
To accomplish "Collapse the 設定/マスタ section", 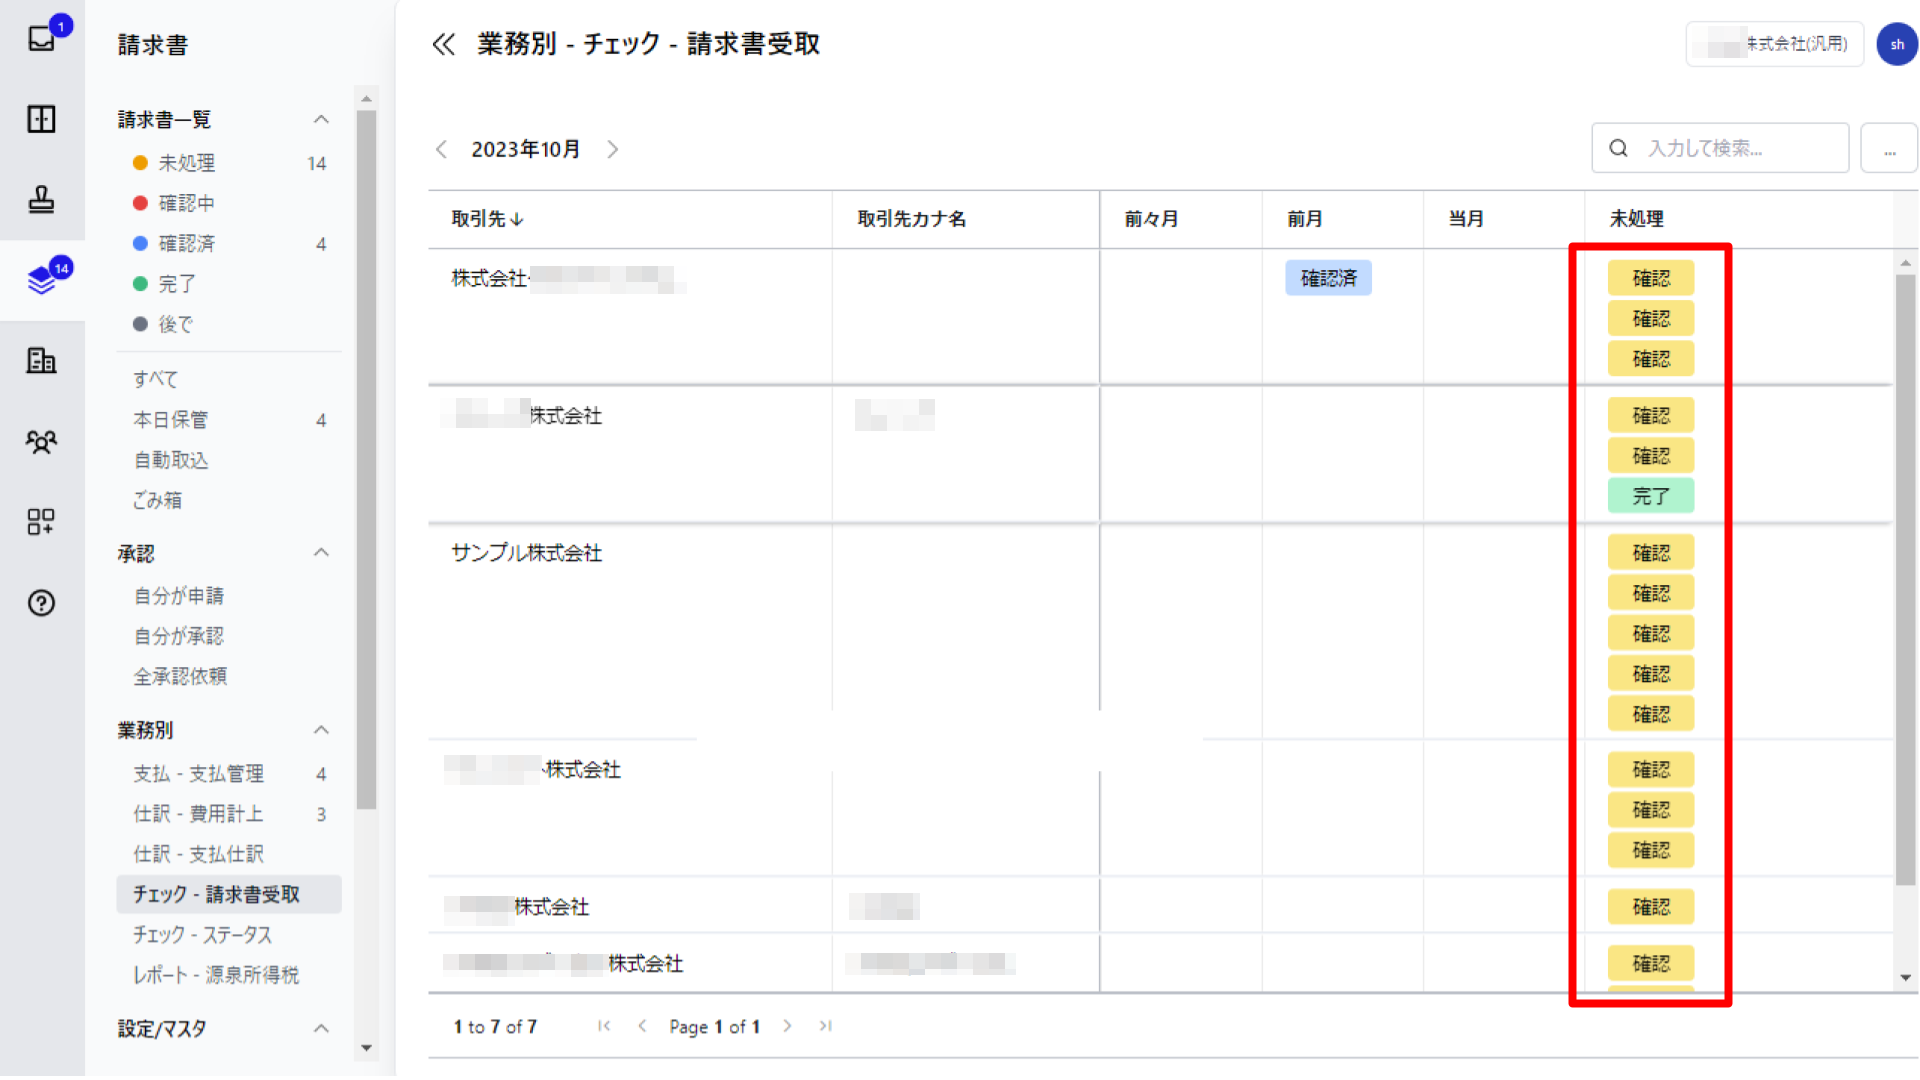I will click(321, 1029).
